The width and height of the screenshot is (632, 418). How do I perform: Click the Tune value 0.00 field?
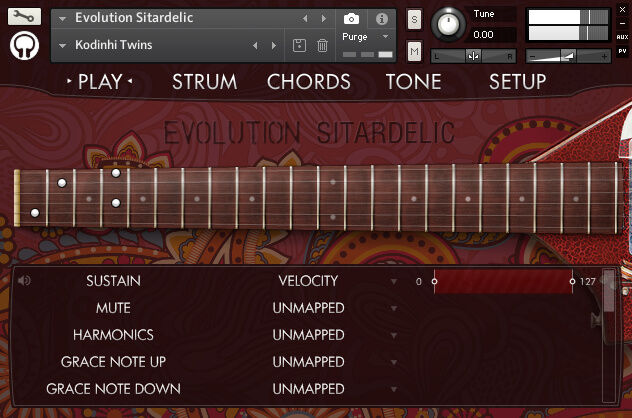tap(491, 35)
